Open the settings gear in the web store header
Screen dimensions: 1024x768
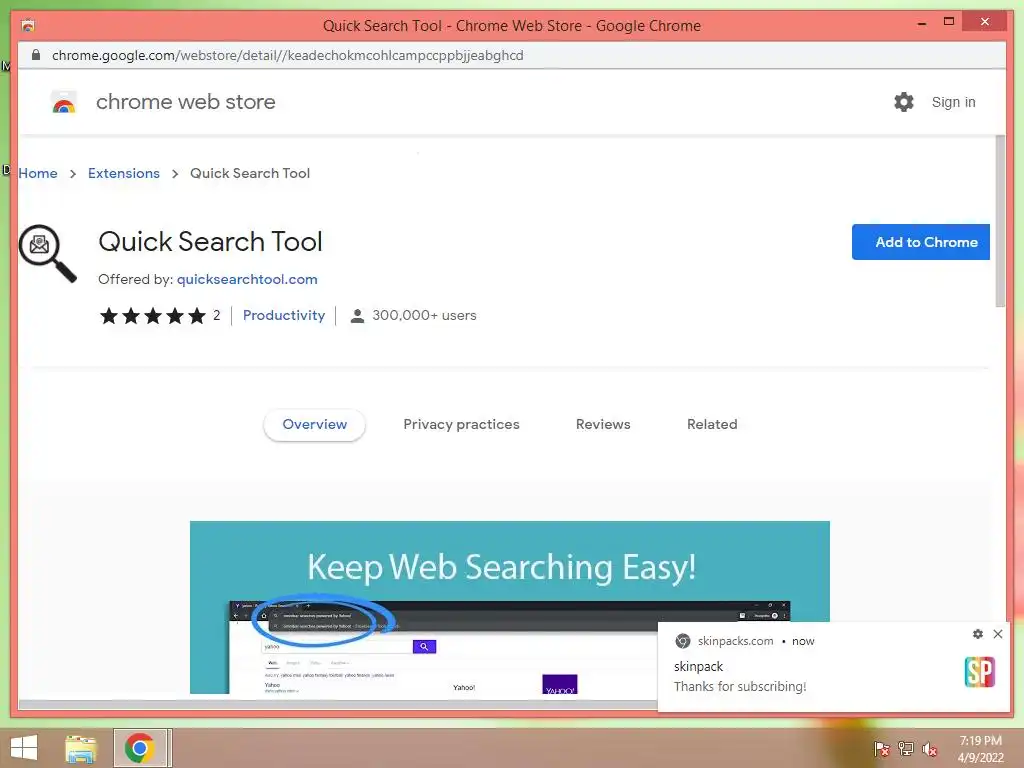click(904, 102)
